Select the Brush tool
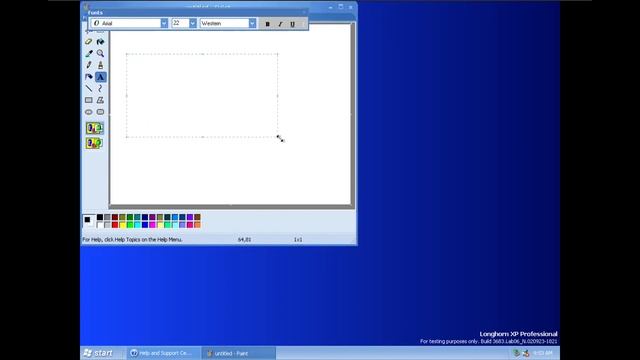640x360 pixels. (x=100, y=65)
